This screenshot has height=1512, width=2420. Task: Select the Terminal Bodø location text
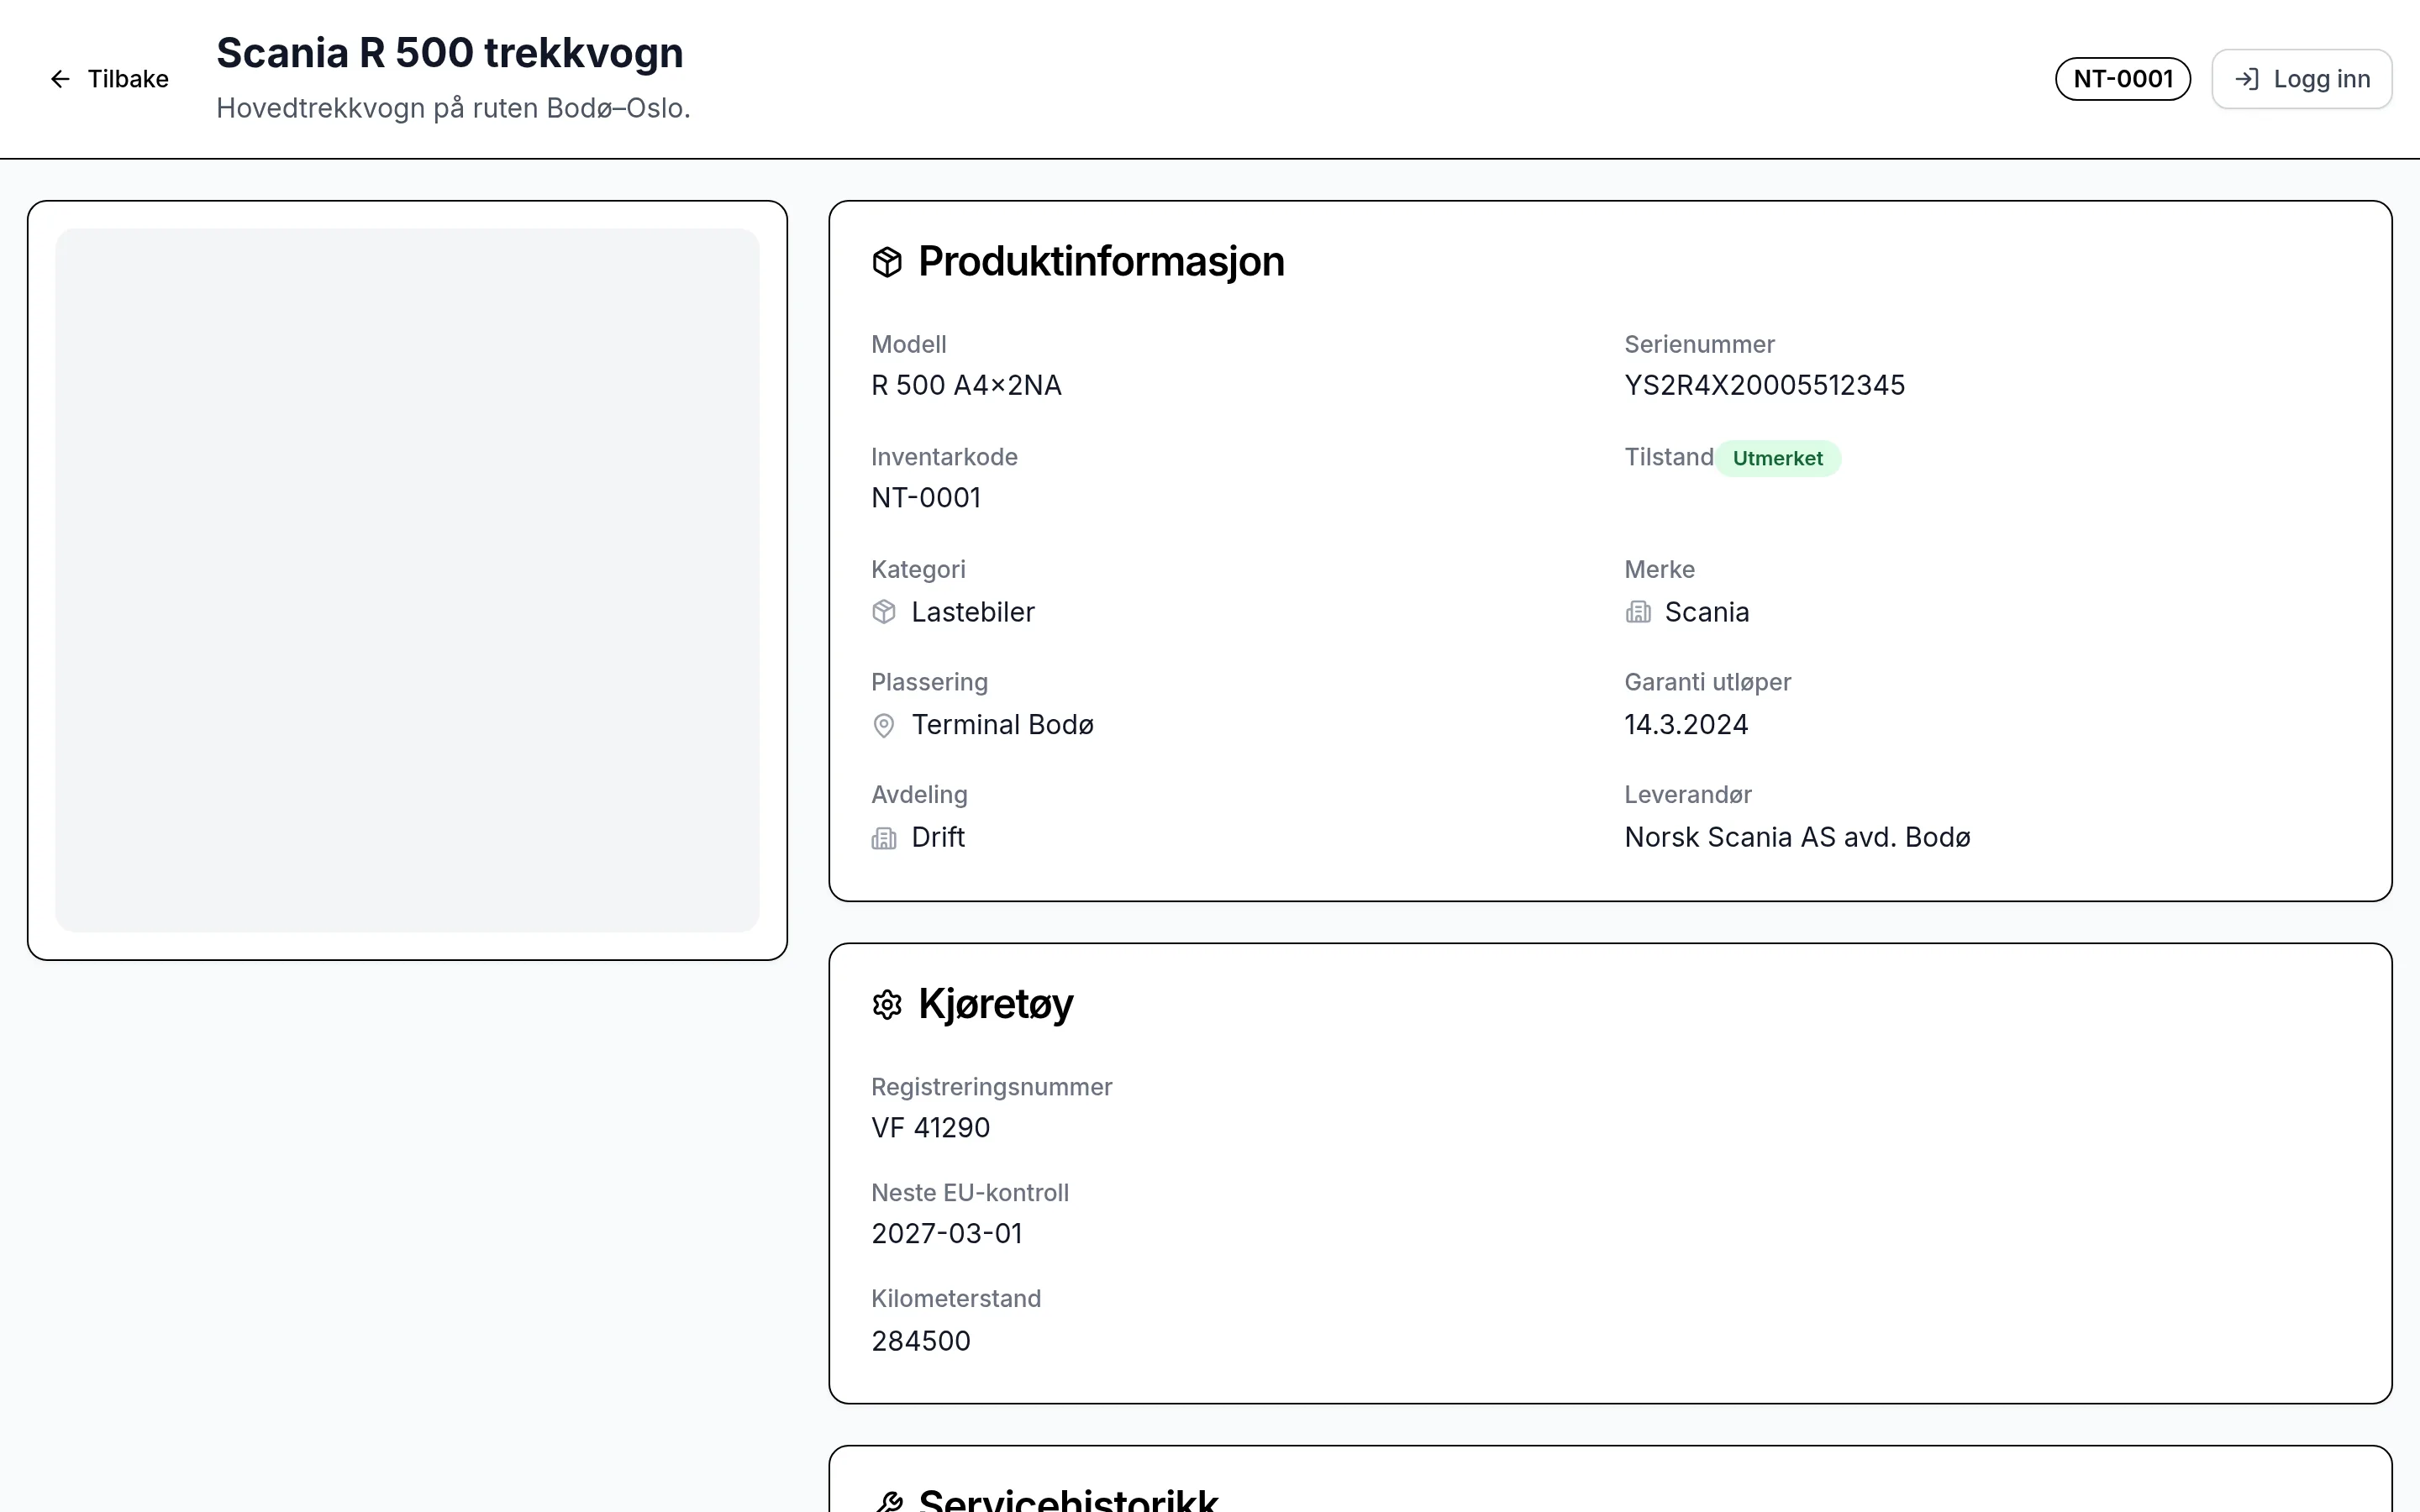pyautogui.click(x=1002, y=725)
